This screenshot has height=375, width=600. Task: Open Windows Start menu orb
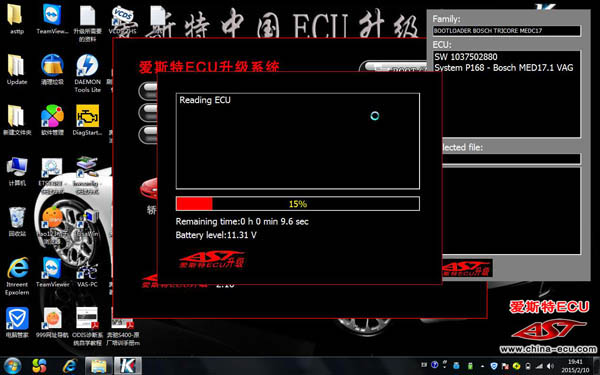[13, 366]
